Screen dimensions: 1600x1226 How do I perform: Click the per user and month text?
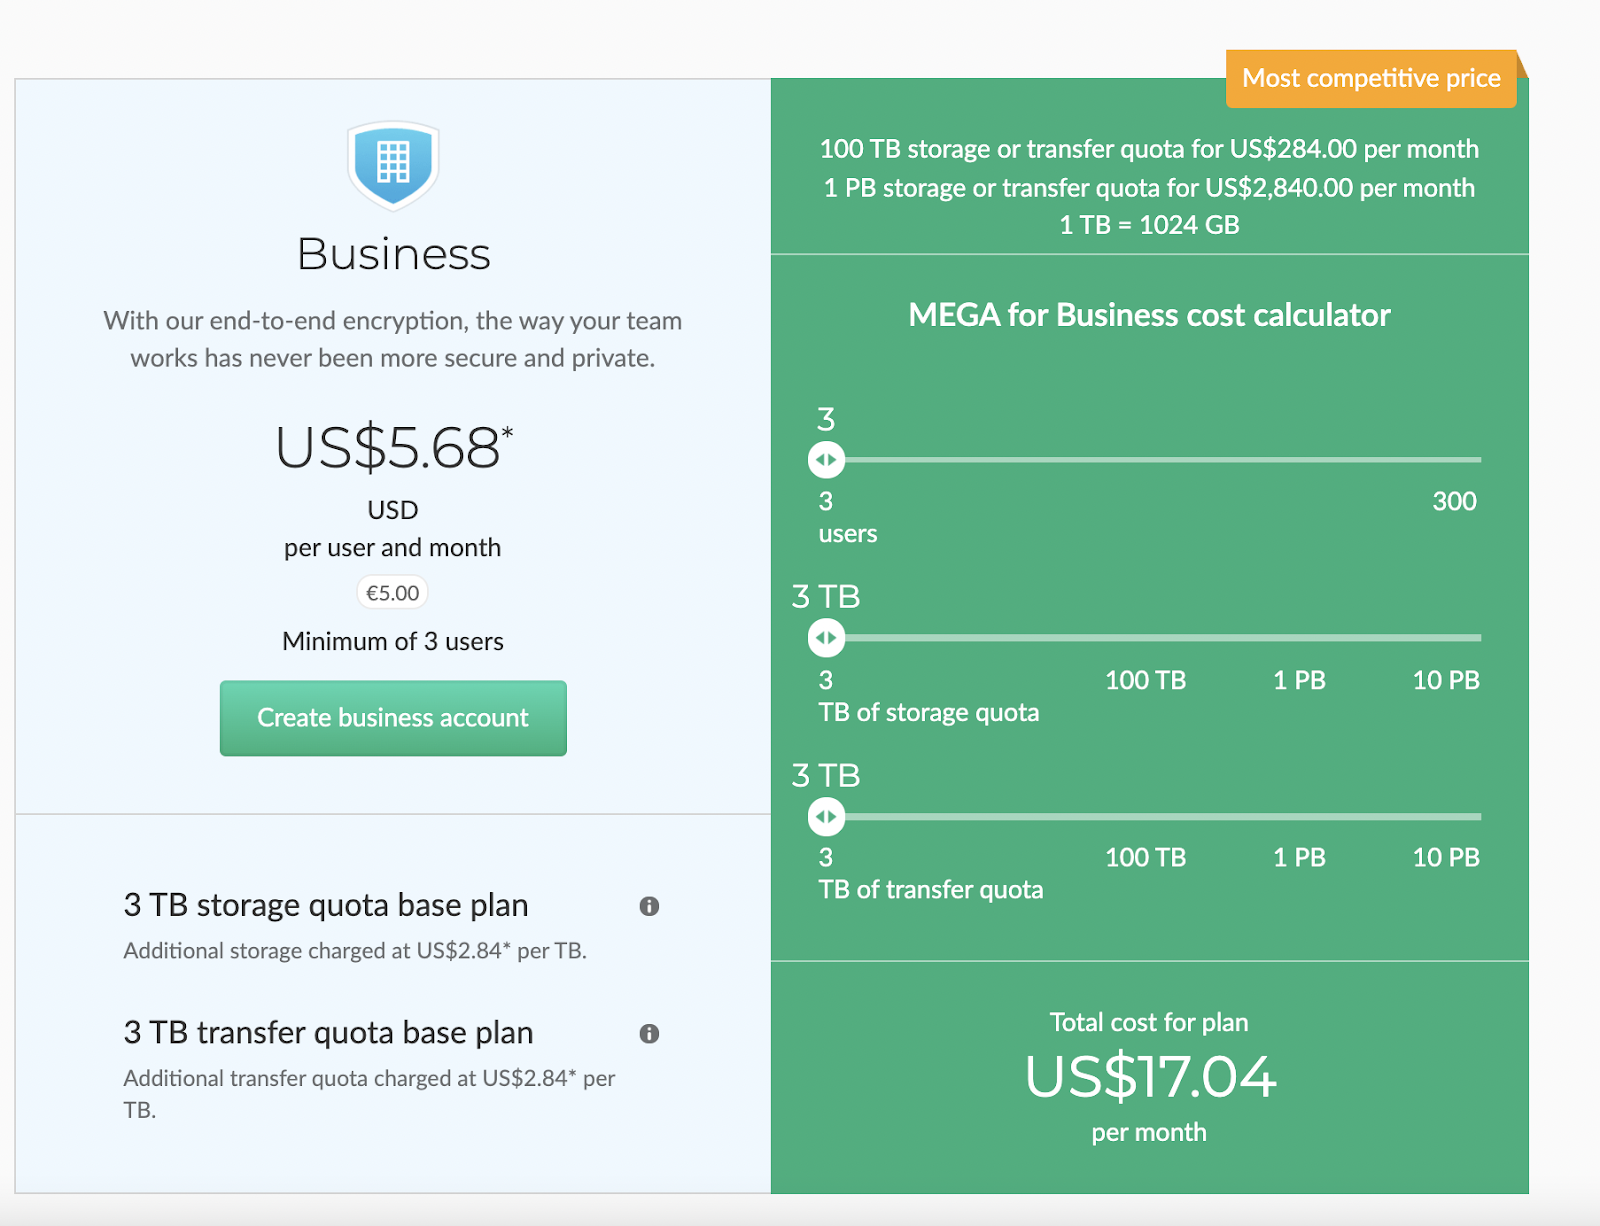[393, 548]
